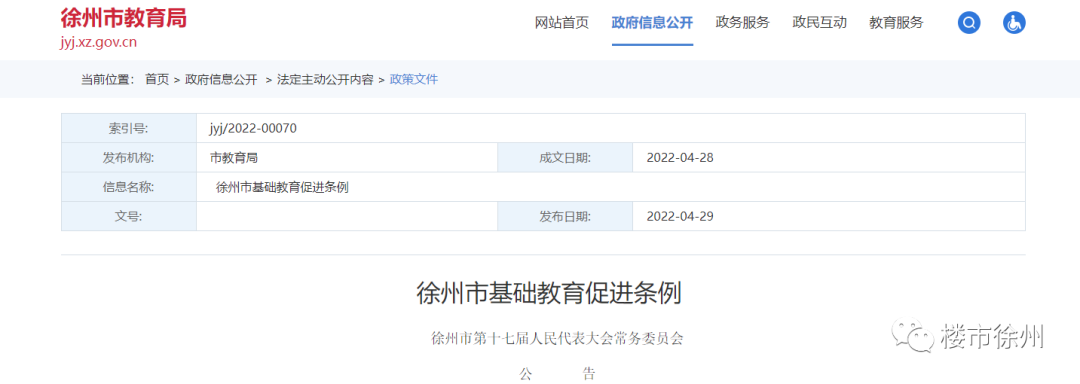Open 政务服务 navigation item

[x=742, y=23]
